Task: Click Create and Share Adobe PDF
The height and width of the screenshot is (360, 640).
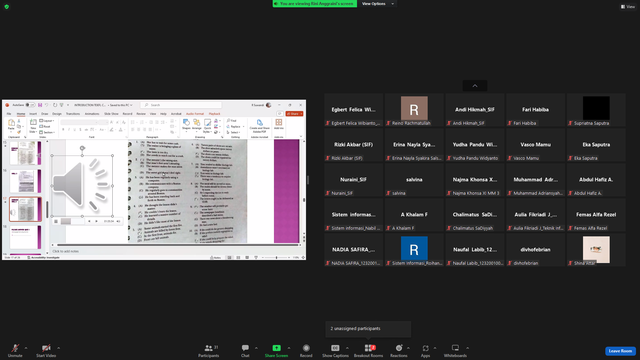Action: pyautogui.click(x=260, y=126)
